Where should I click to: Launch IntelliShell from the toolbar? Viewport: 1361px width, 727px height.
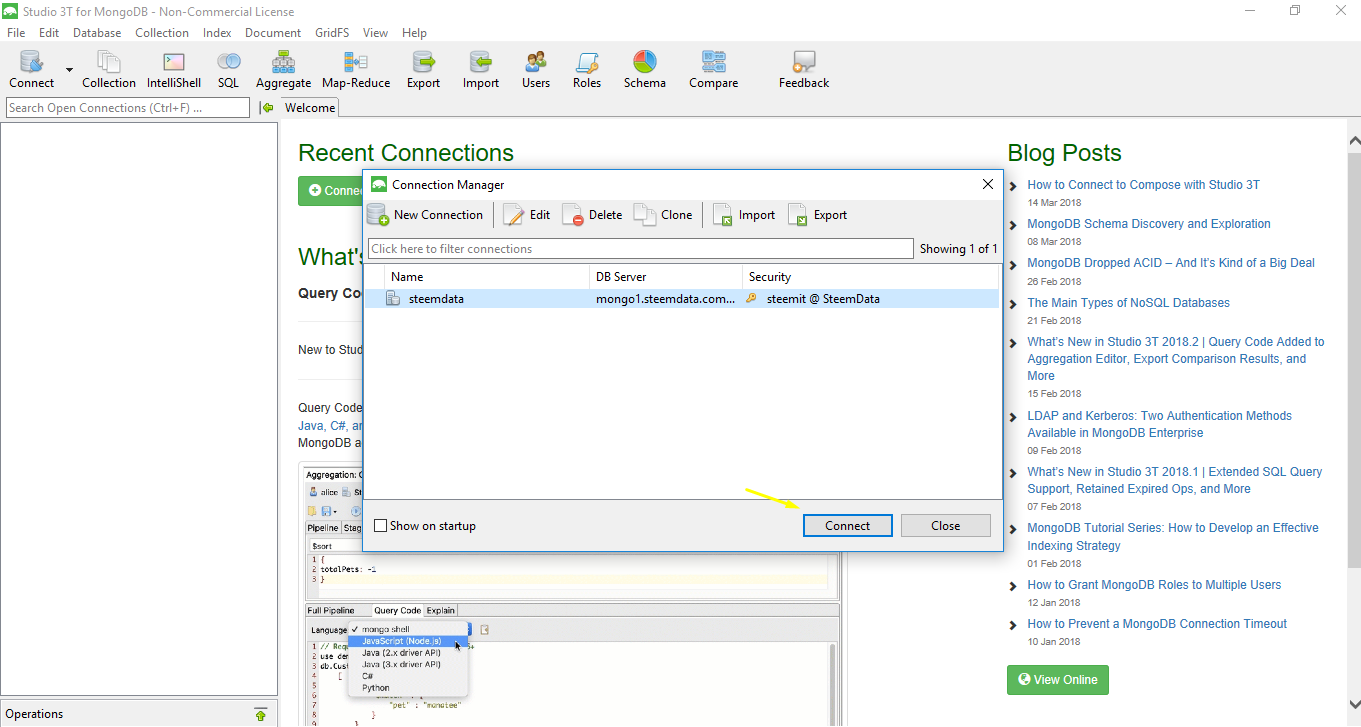click(174, 70)
